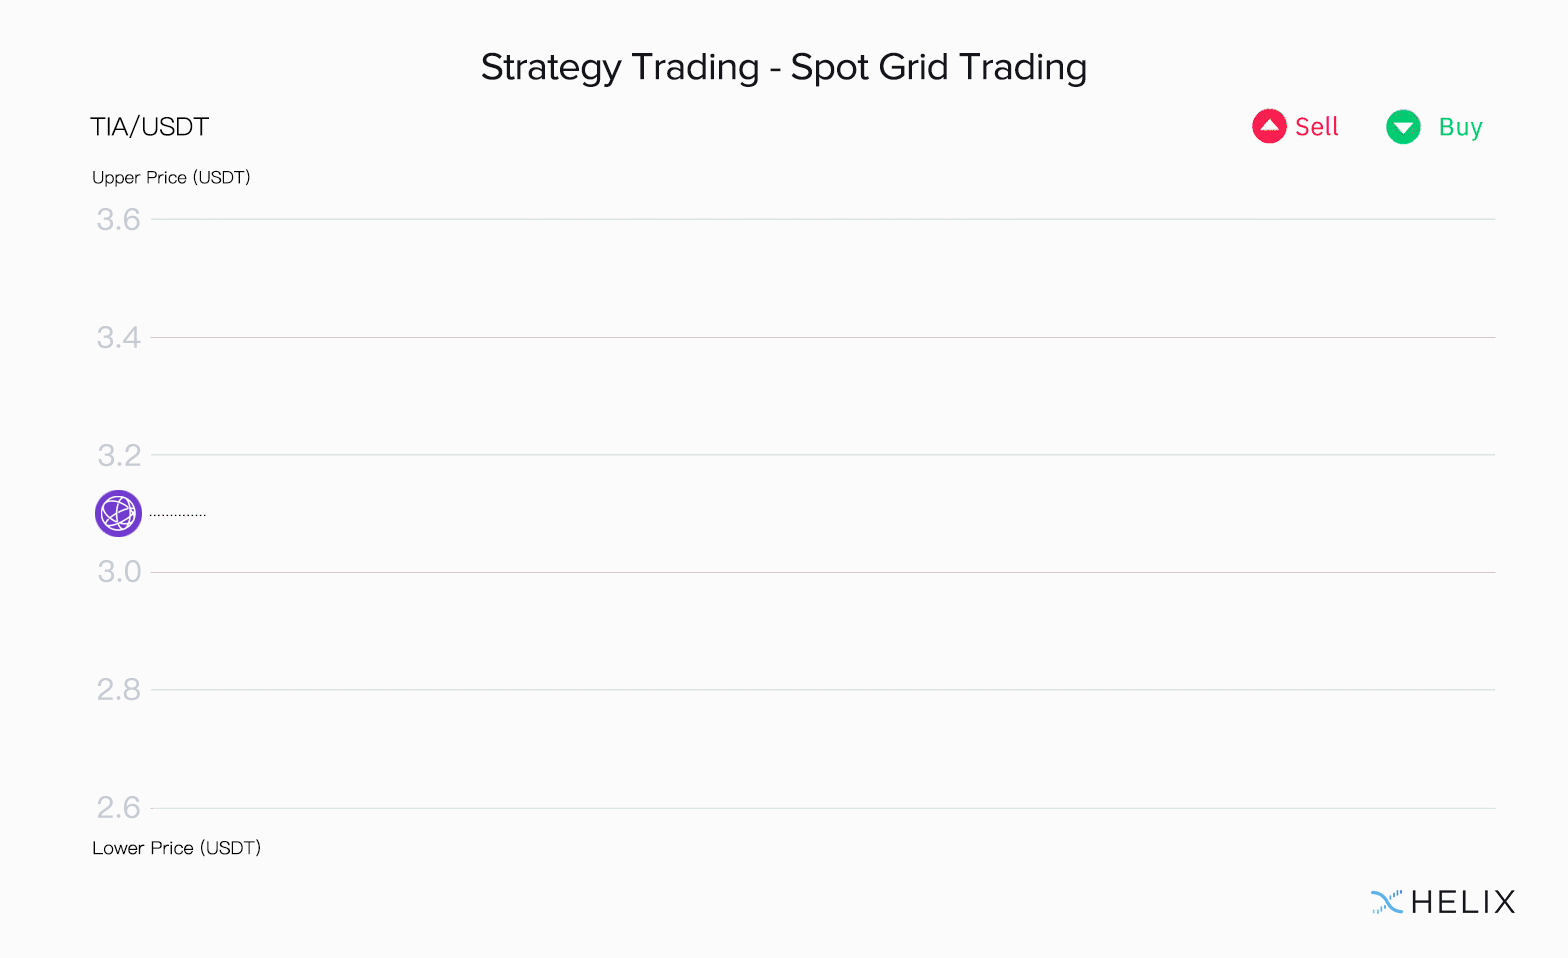Click the Helix logo icon
1568x958 pixels.
(x=1387, y=902)
